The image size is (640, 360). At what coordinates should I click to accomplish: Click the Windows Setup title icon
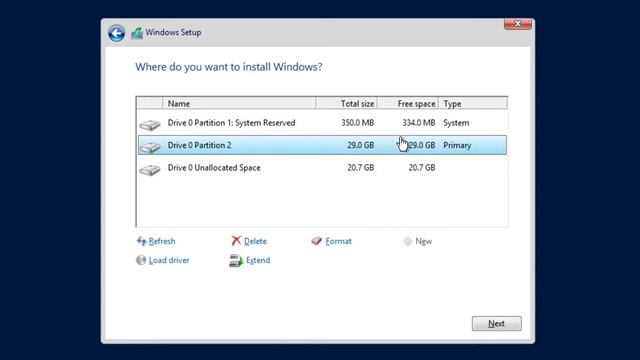pos(137,33)
